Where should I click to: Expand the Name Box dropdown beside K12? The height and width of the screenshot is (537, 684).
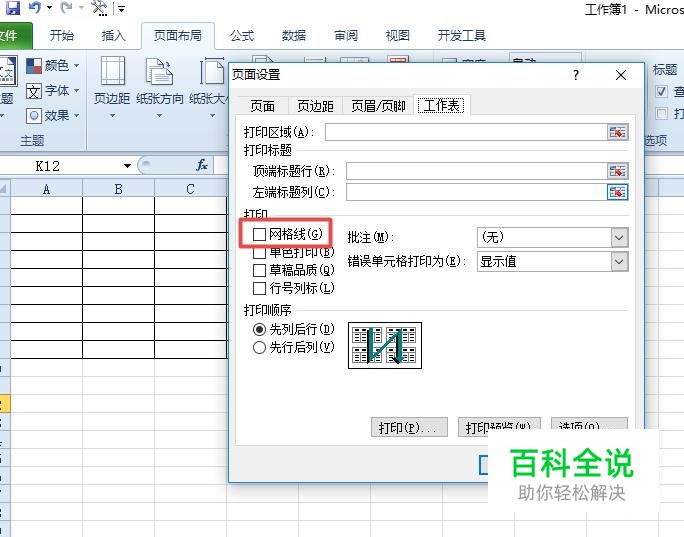pyautogui.click(x=127, y=166)
